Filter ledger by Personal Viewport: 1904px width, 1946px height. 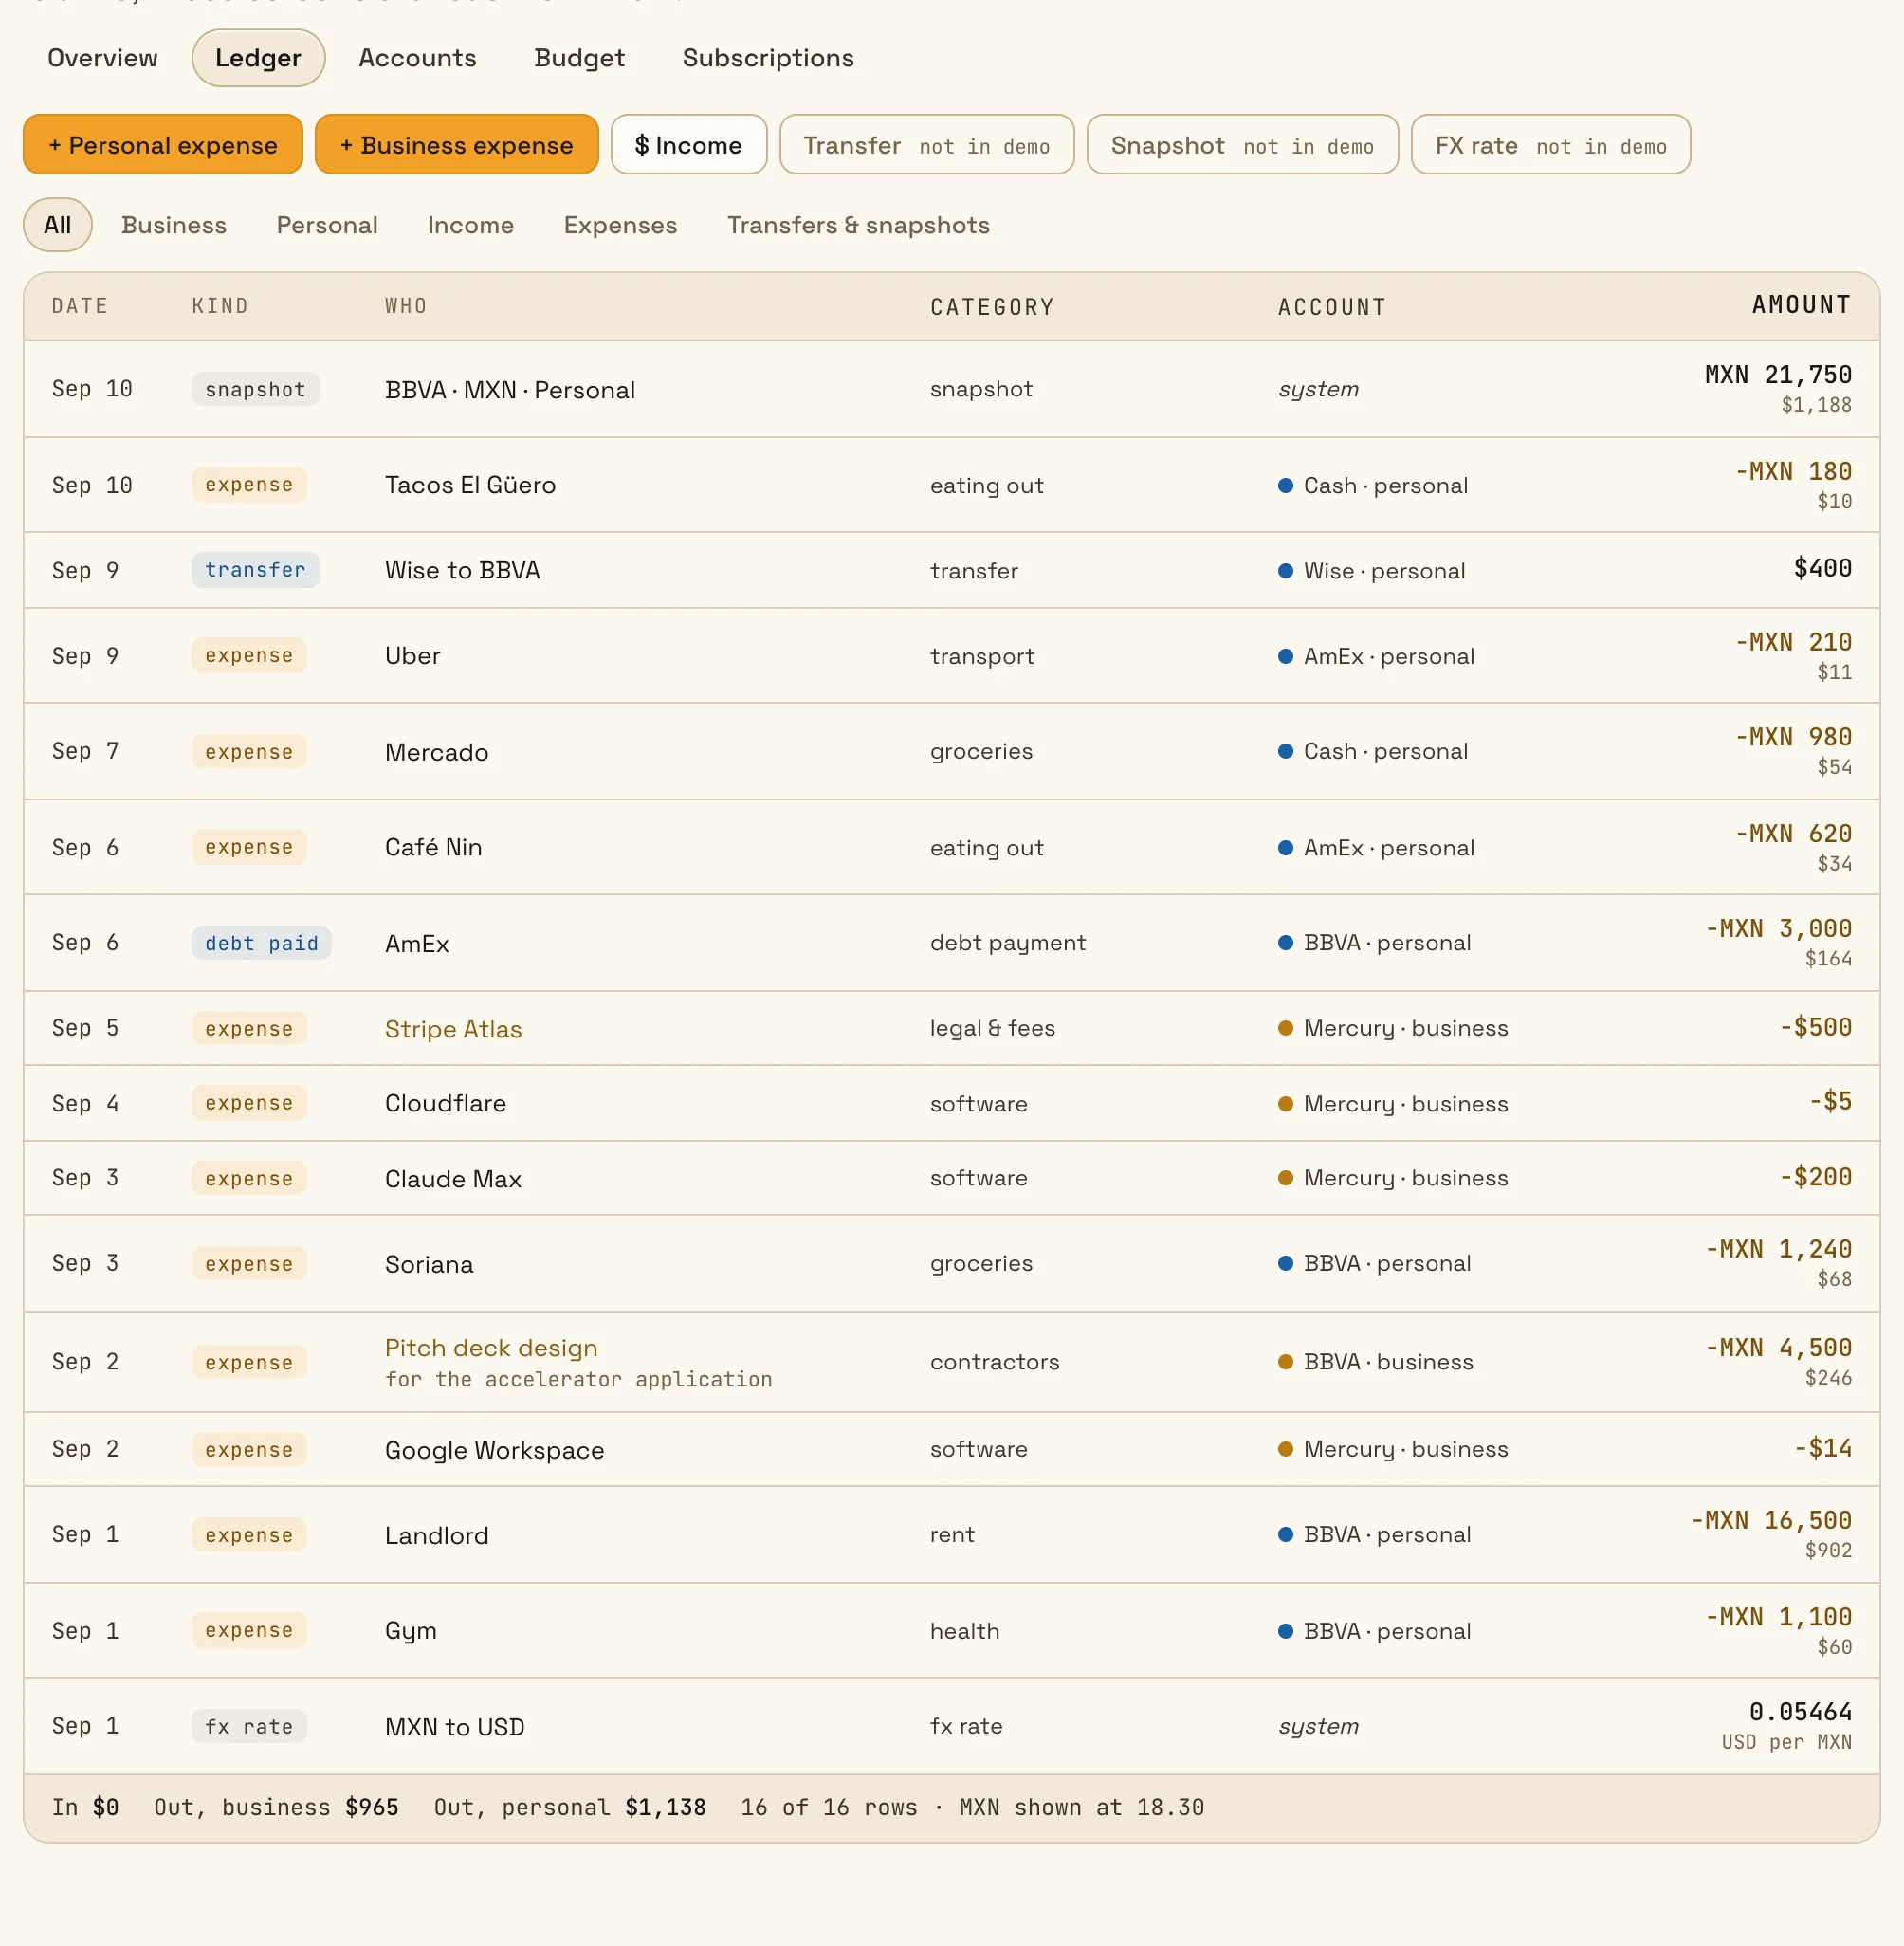click(327, 225)
